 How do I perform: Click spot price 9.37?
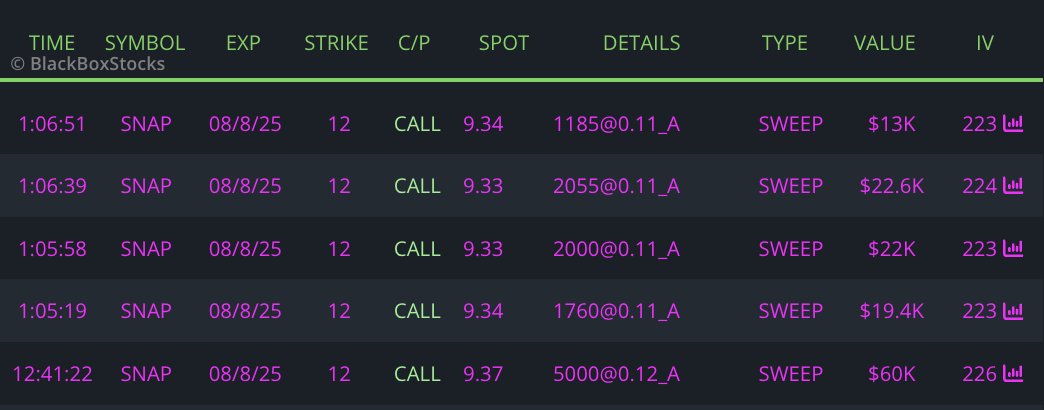point(483,373)
